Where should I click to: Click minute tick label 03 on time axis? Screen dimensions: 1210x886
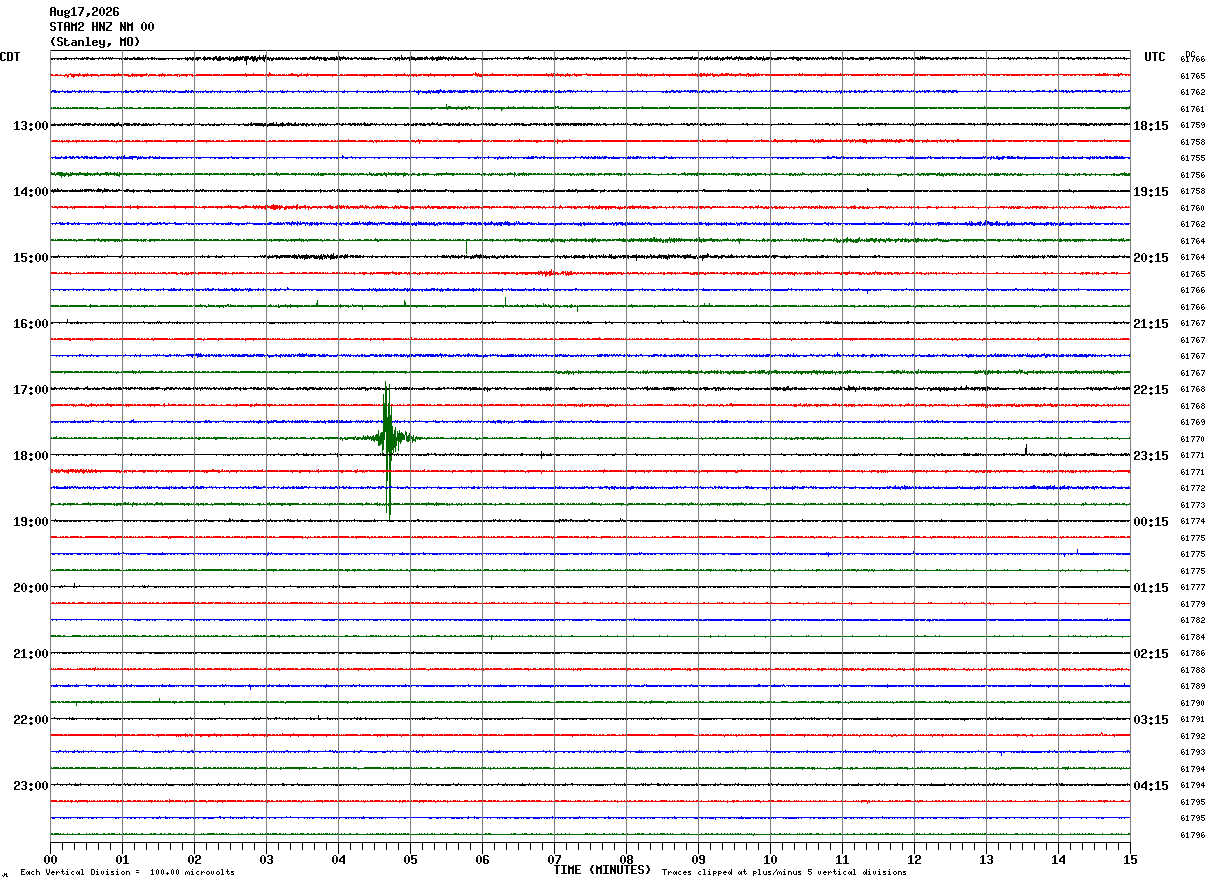pyautogui.click(x=267, y=860)
